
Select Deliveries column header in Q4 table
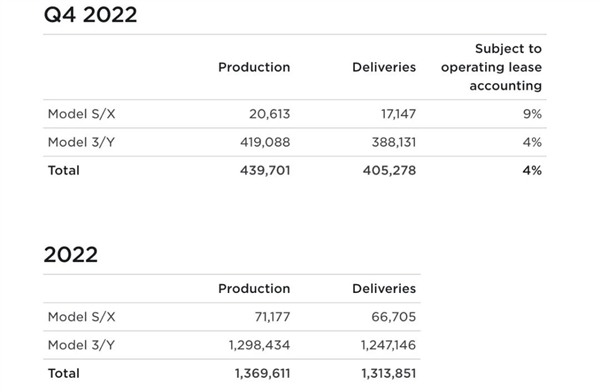point(384,67)
